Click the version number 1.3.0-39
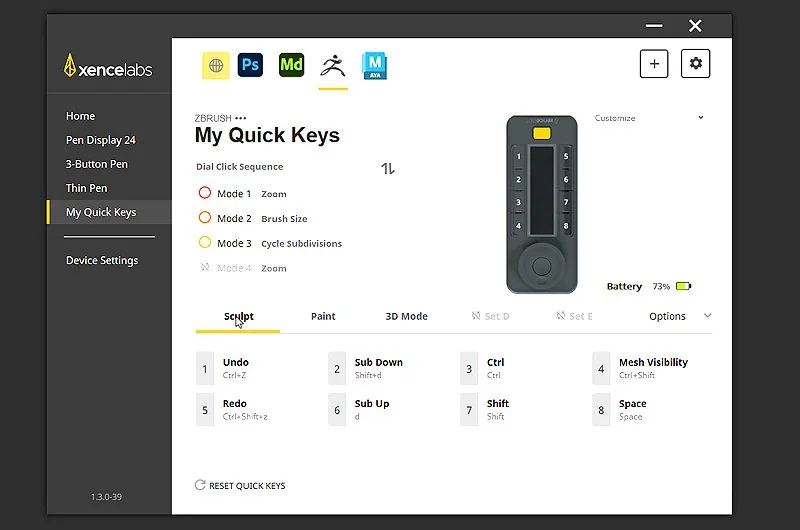The image size is (800, 530). [106, 497]
